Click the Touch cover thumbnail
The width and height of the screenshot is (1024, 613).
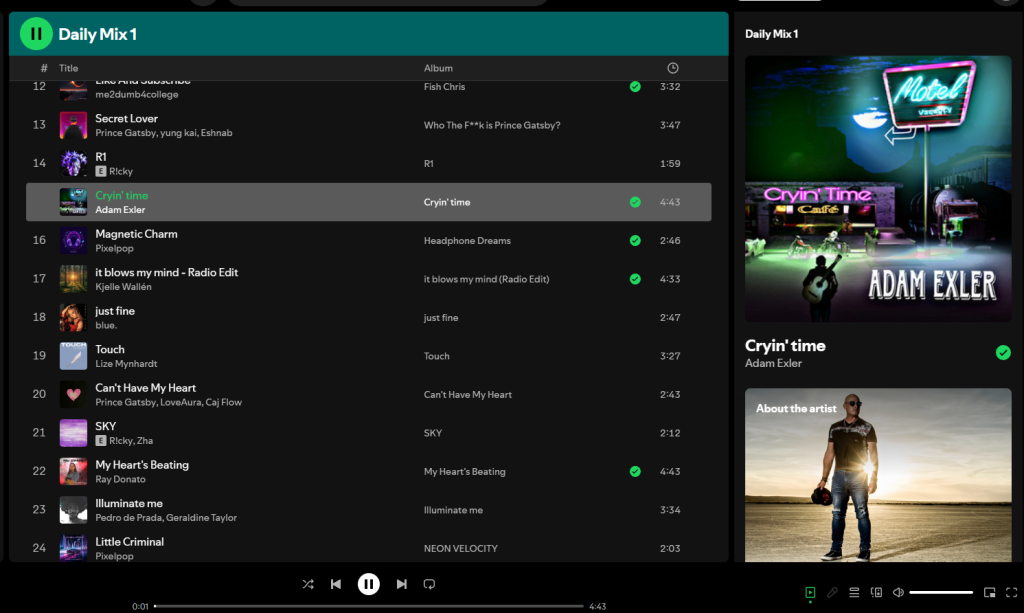tap(73, 356)
